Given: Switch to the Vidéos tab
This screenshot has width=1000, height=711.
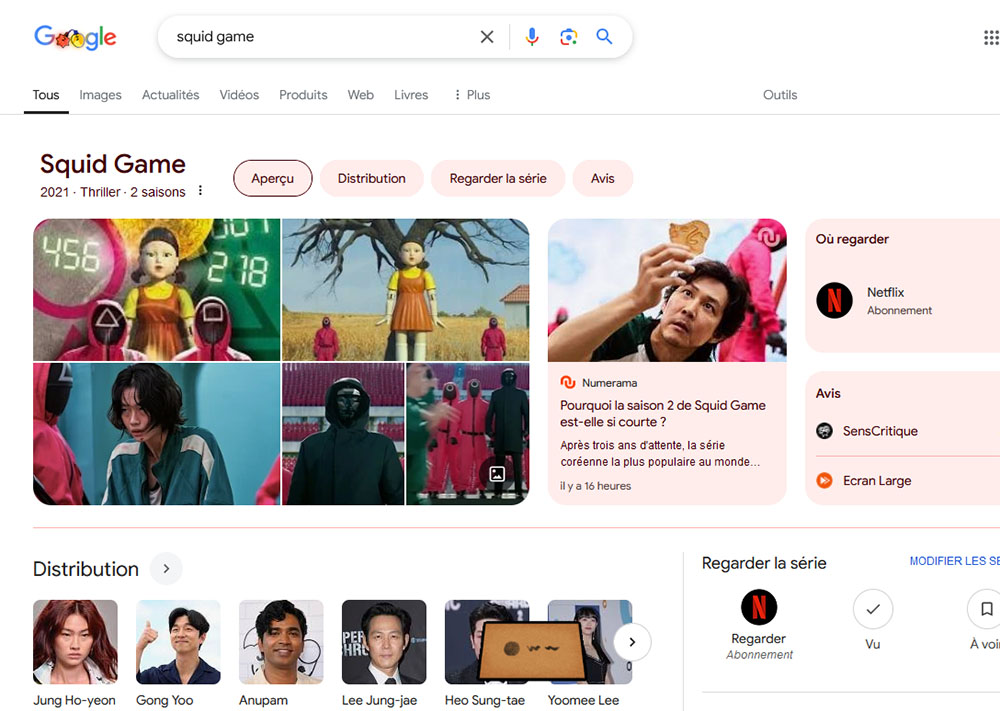Looking at the screenshot, I should [239, 95].
